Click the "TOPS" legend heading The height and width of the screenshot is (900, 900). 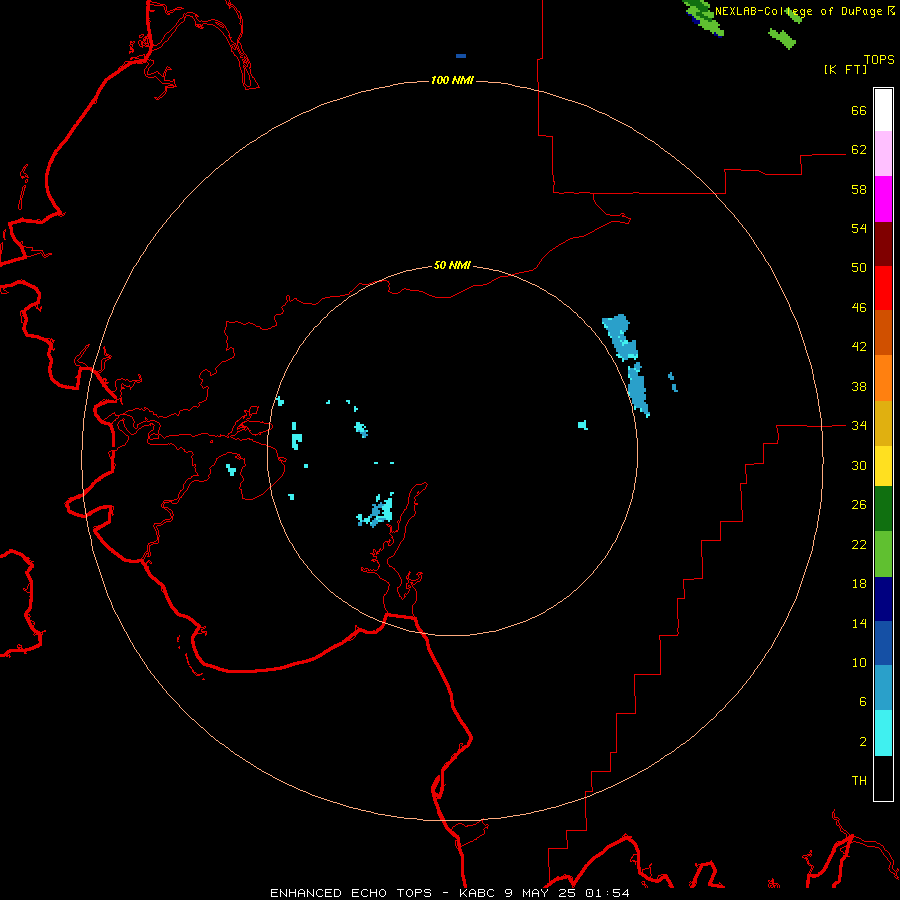[879, 60]
